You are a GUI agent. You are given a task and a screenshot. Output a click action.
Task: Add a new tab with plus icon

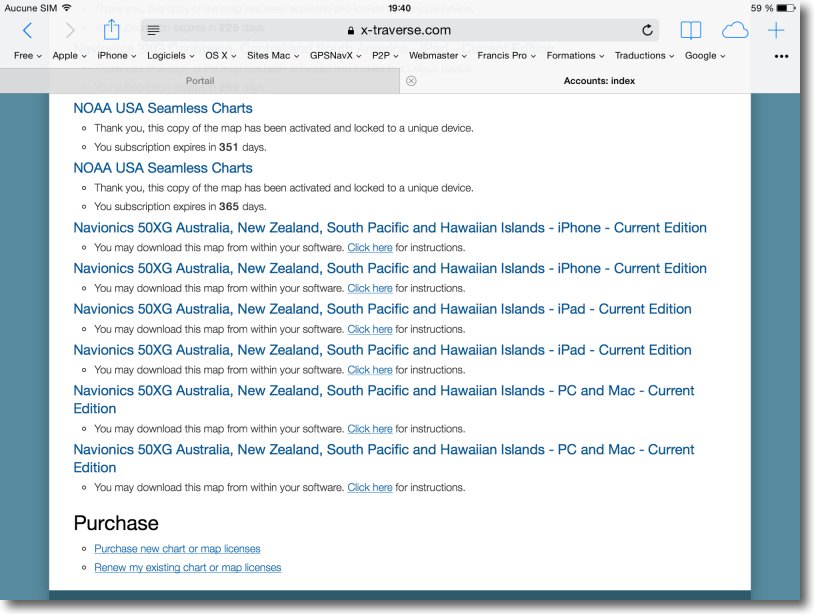[x=776, y=30]
